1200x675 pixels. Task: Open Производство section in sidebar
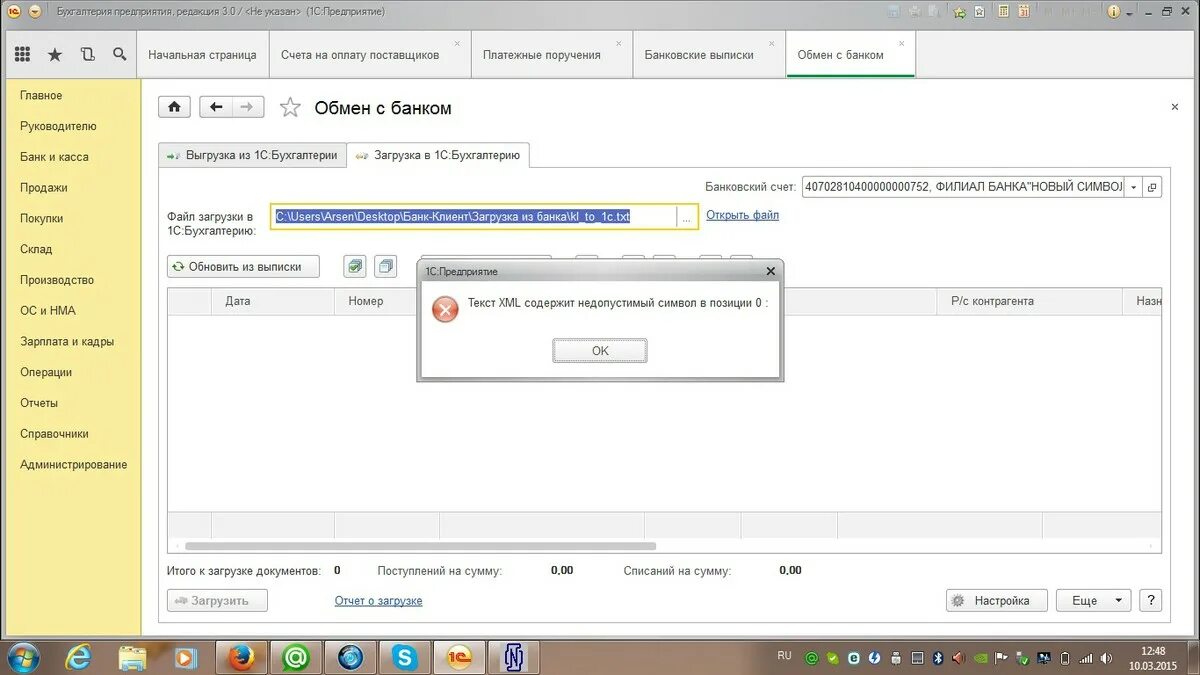coord(57,280)
